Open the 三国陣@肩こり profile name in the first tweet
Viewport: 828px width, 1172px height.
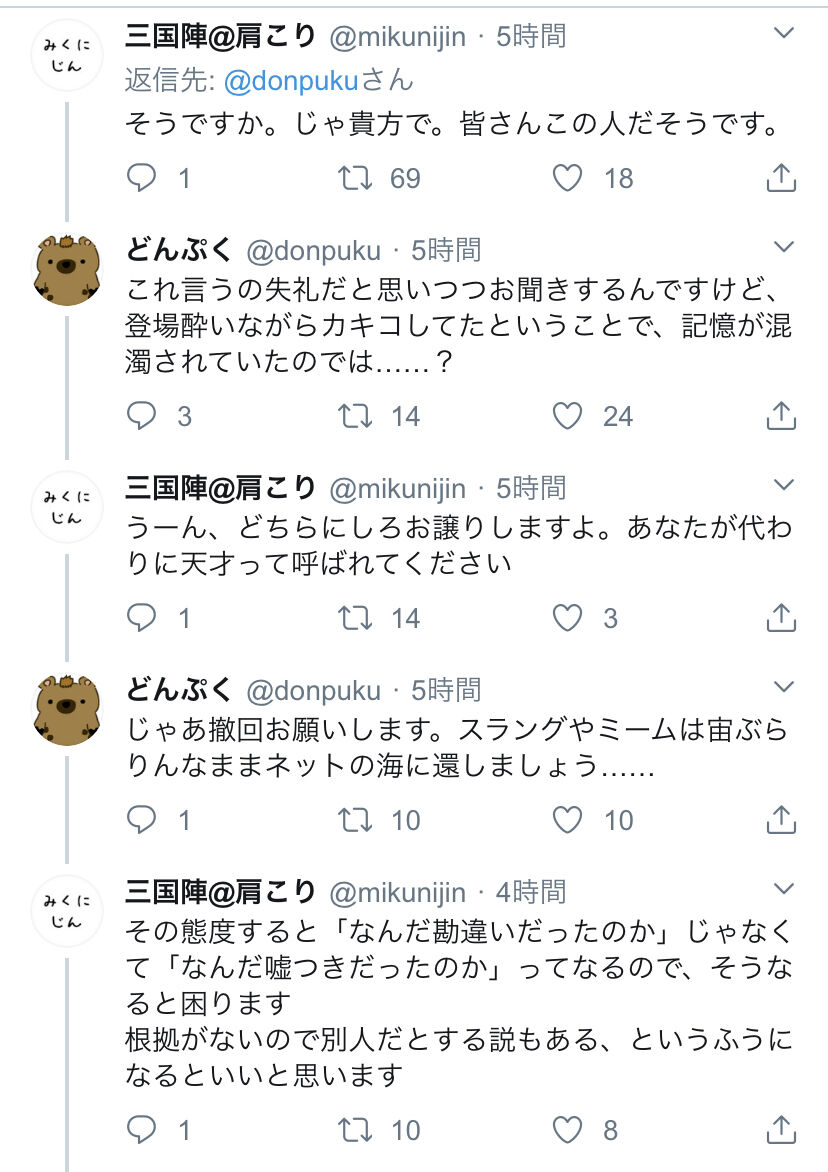(220, 36)
